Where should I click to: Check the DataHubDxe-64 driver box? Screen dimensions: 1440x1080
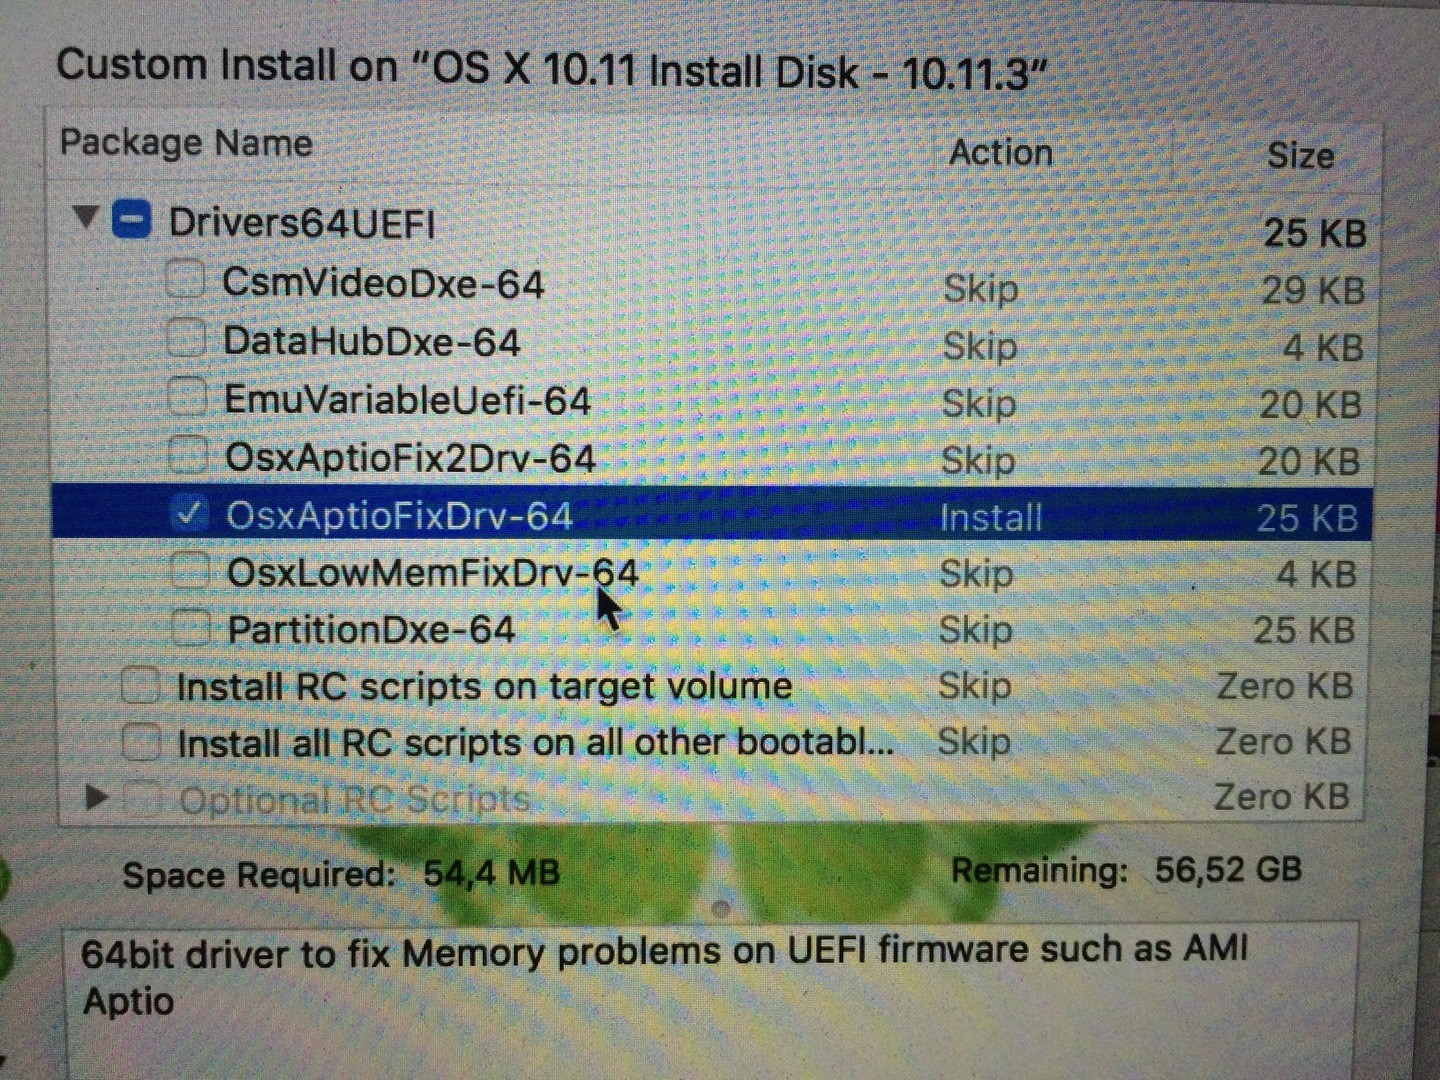(x=187, y=338)
